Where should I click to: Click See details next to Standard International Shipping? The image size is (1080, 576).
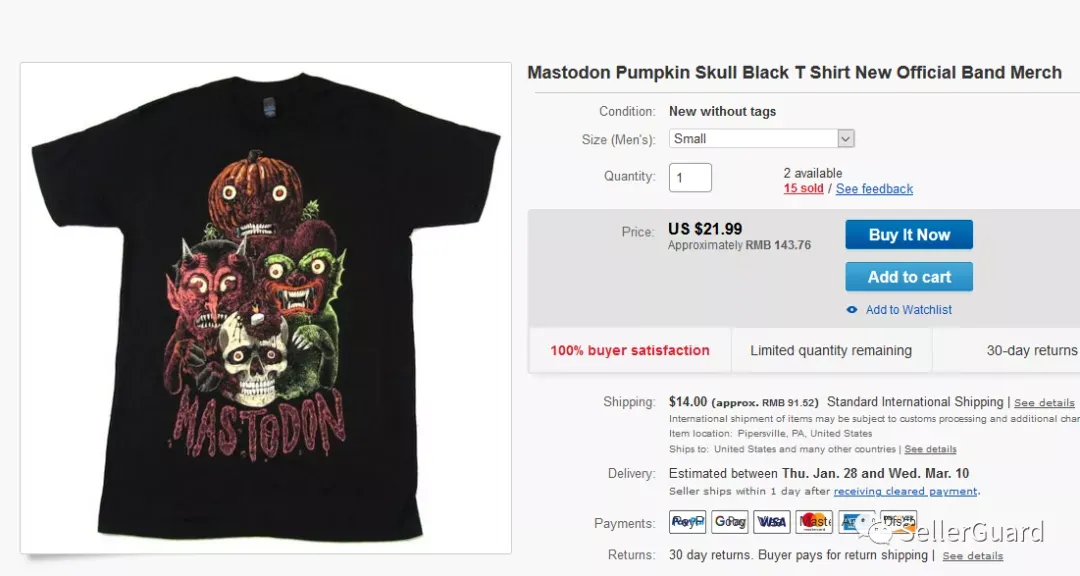[1043, 402]
